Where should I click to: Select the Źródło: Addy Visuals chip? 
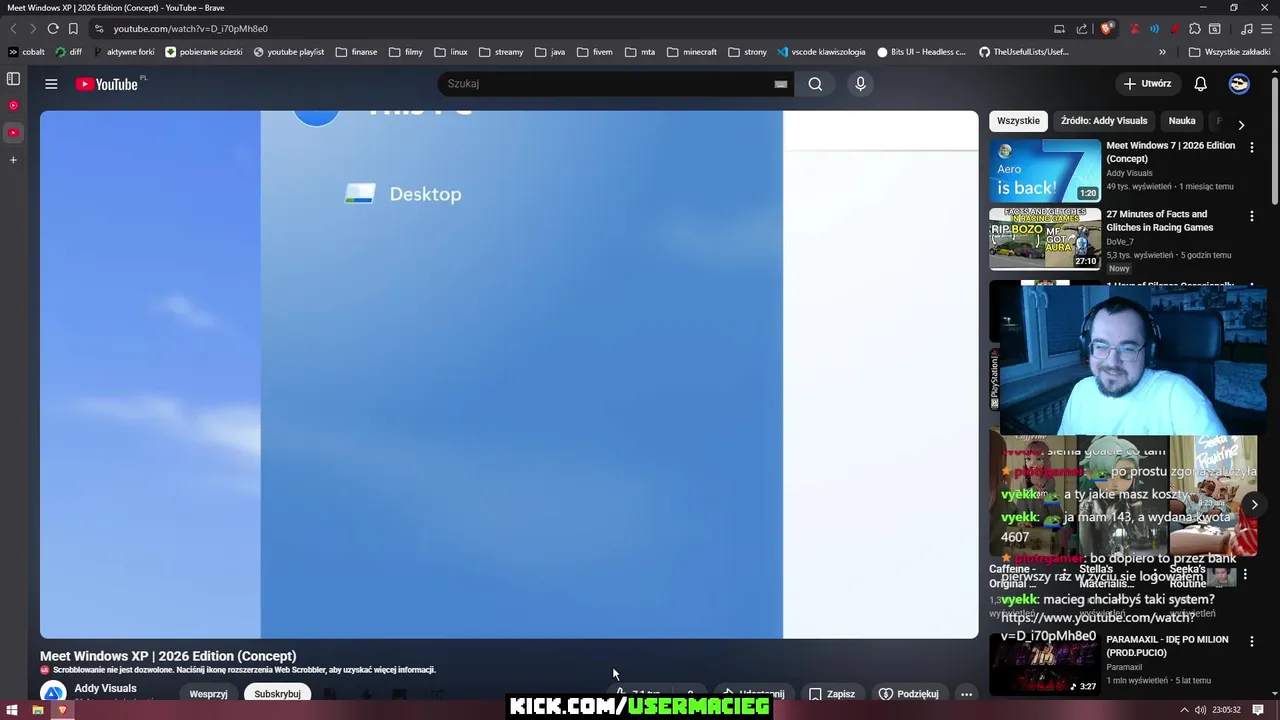tap(1104, 121)
